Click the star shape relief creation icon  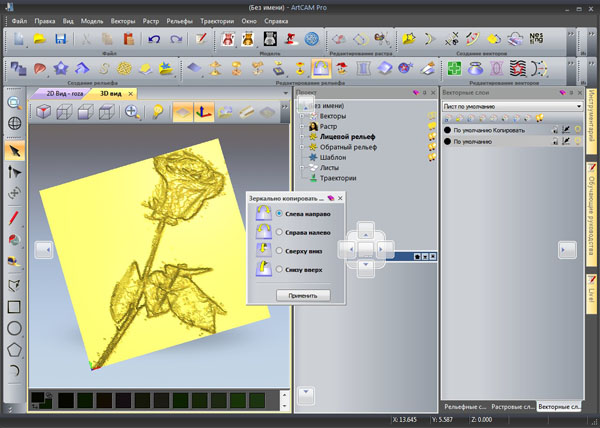tap(60, 69)
